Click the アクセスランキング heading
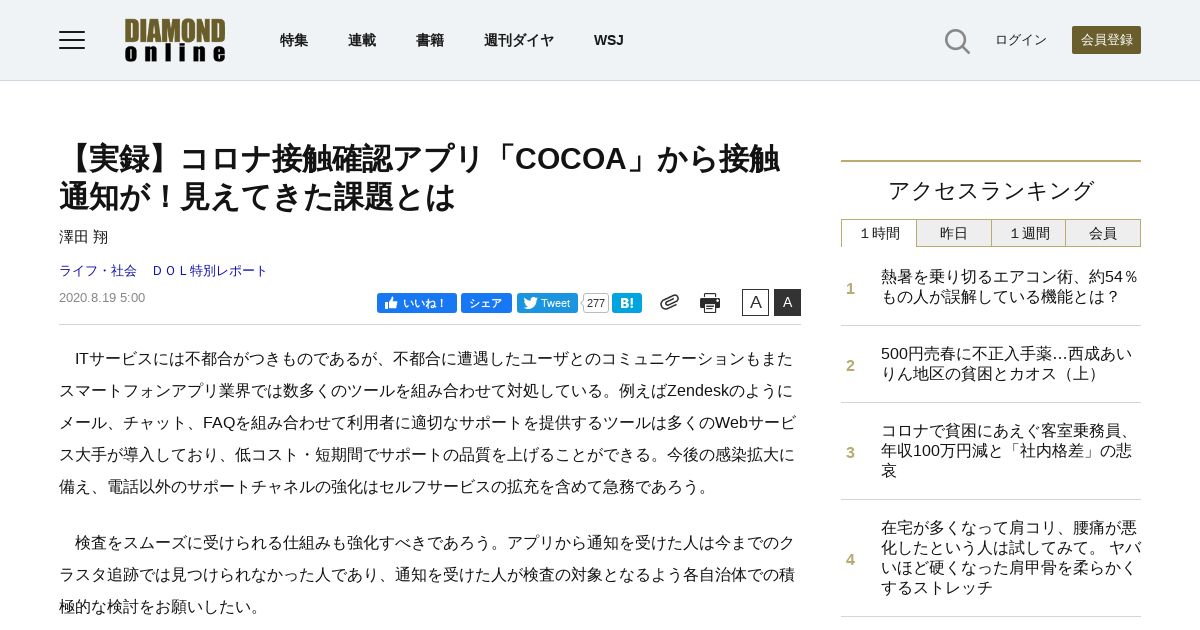1200x630 pixels. (991, 190)
